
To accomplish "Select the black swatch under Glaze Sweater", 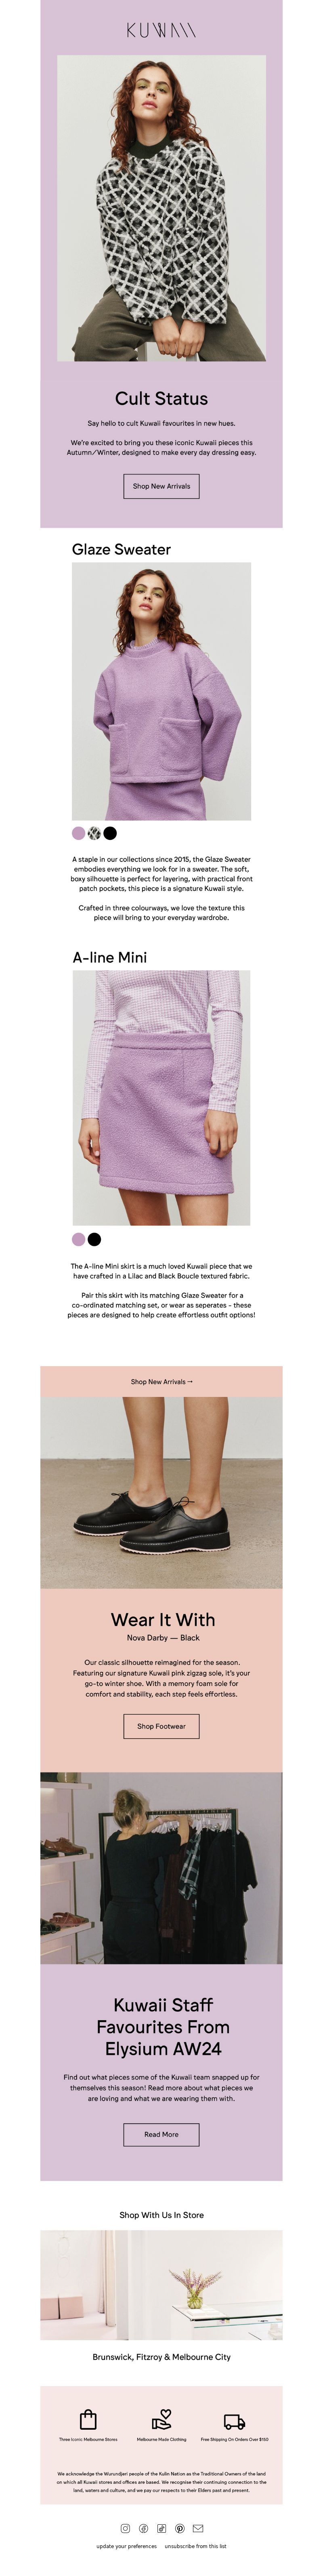I will [110, 833].
